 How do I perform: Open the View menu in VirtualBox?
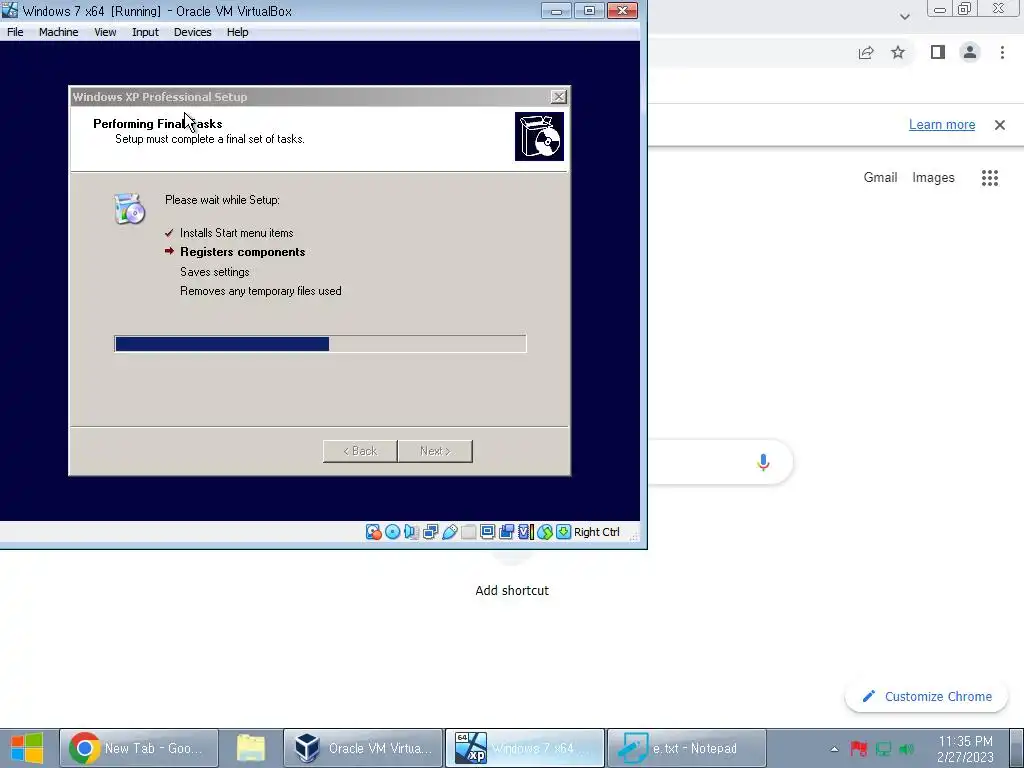(105, 32)
